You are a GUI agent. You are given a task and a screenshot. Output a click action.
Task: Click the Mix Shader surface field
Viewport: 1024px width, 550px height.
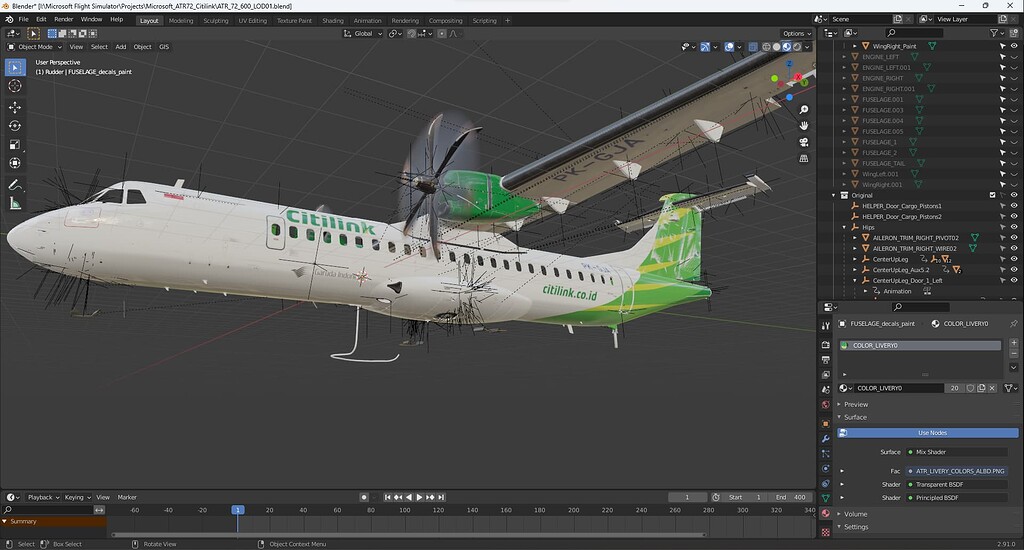(957, 452)
